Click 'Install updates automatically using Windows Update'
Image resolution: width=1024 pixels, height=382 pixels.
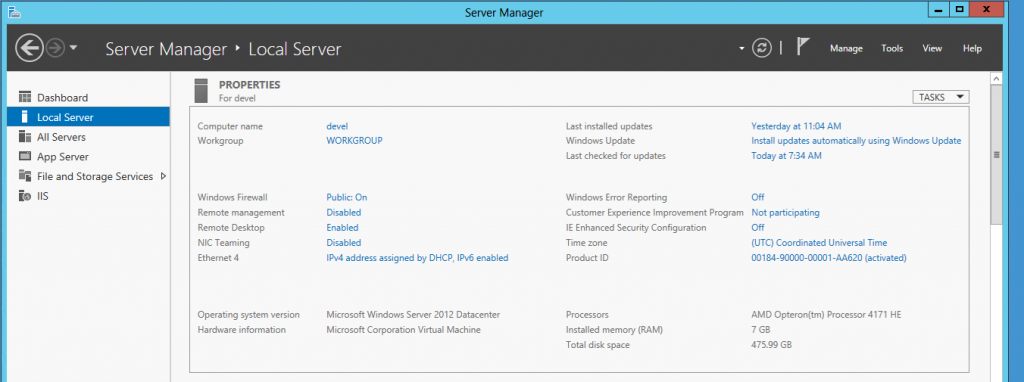[x=856, y=140]
